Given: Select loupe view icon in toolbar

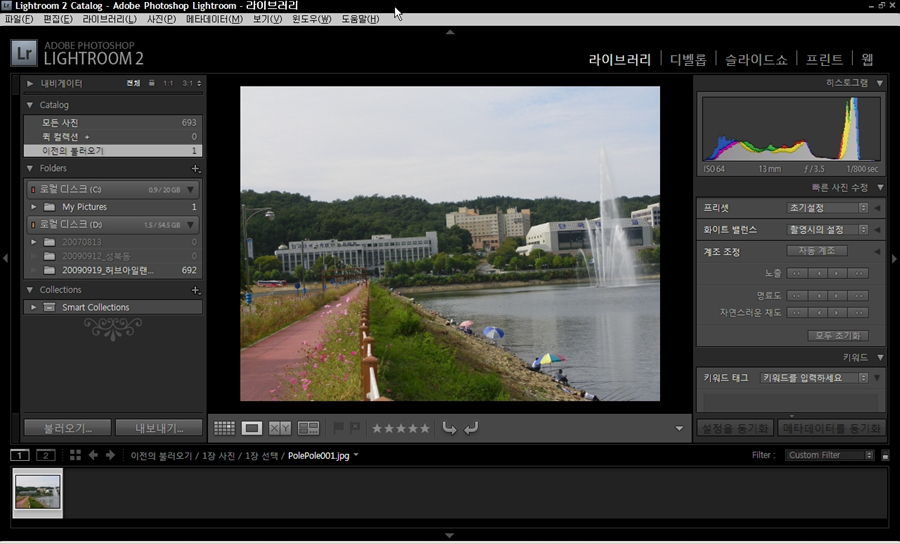Looking at the screenshot, I should pyautogui.click(x=252, y=428).
